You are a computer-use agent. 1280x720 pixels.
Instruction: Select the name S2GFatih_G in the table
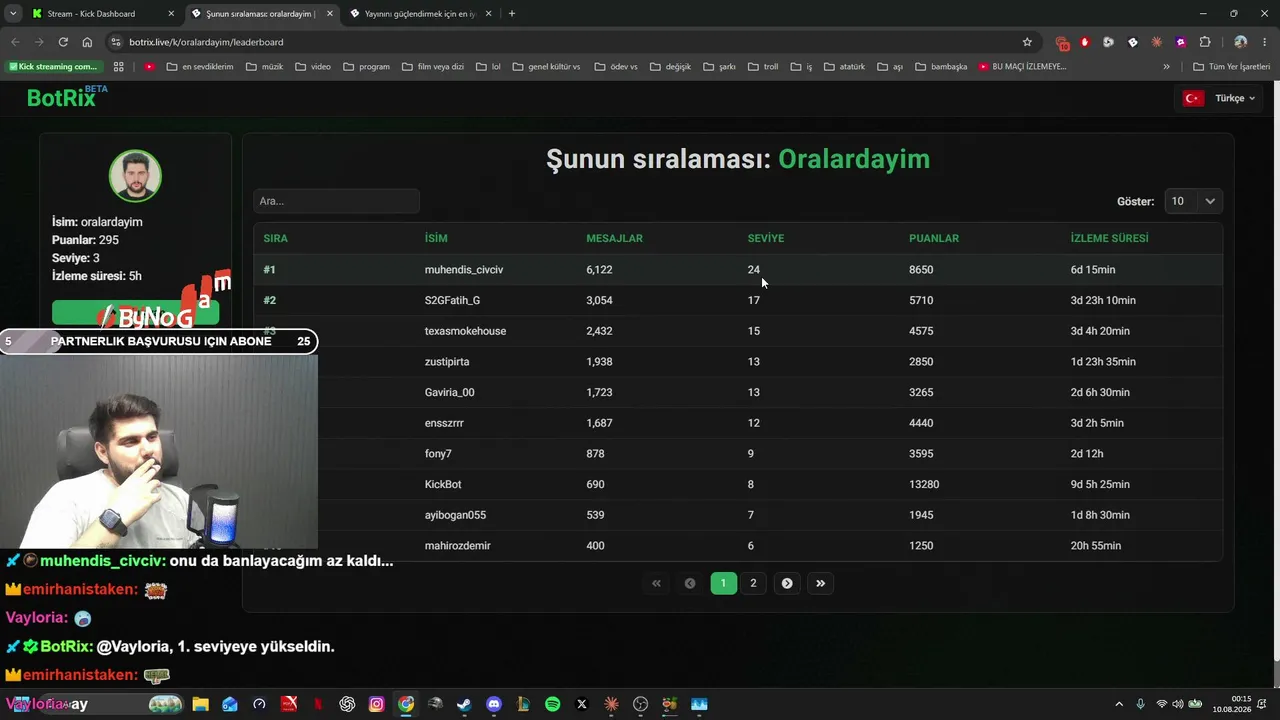452,300
